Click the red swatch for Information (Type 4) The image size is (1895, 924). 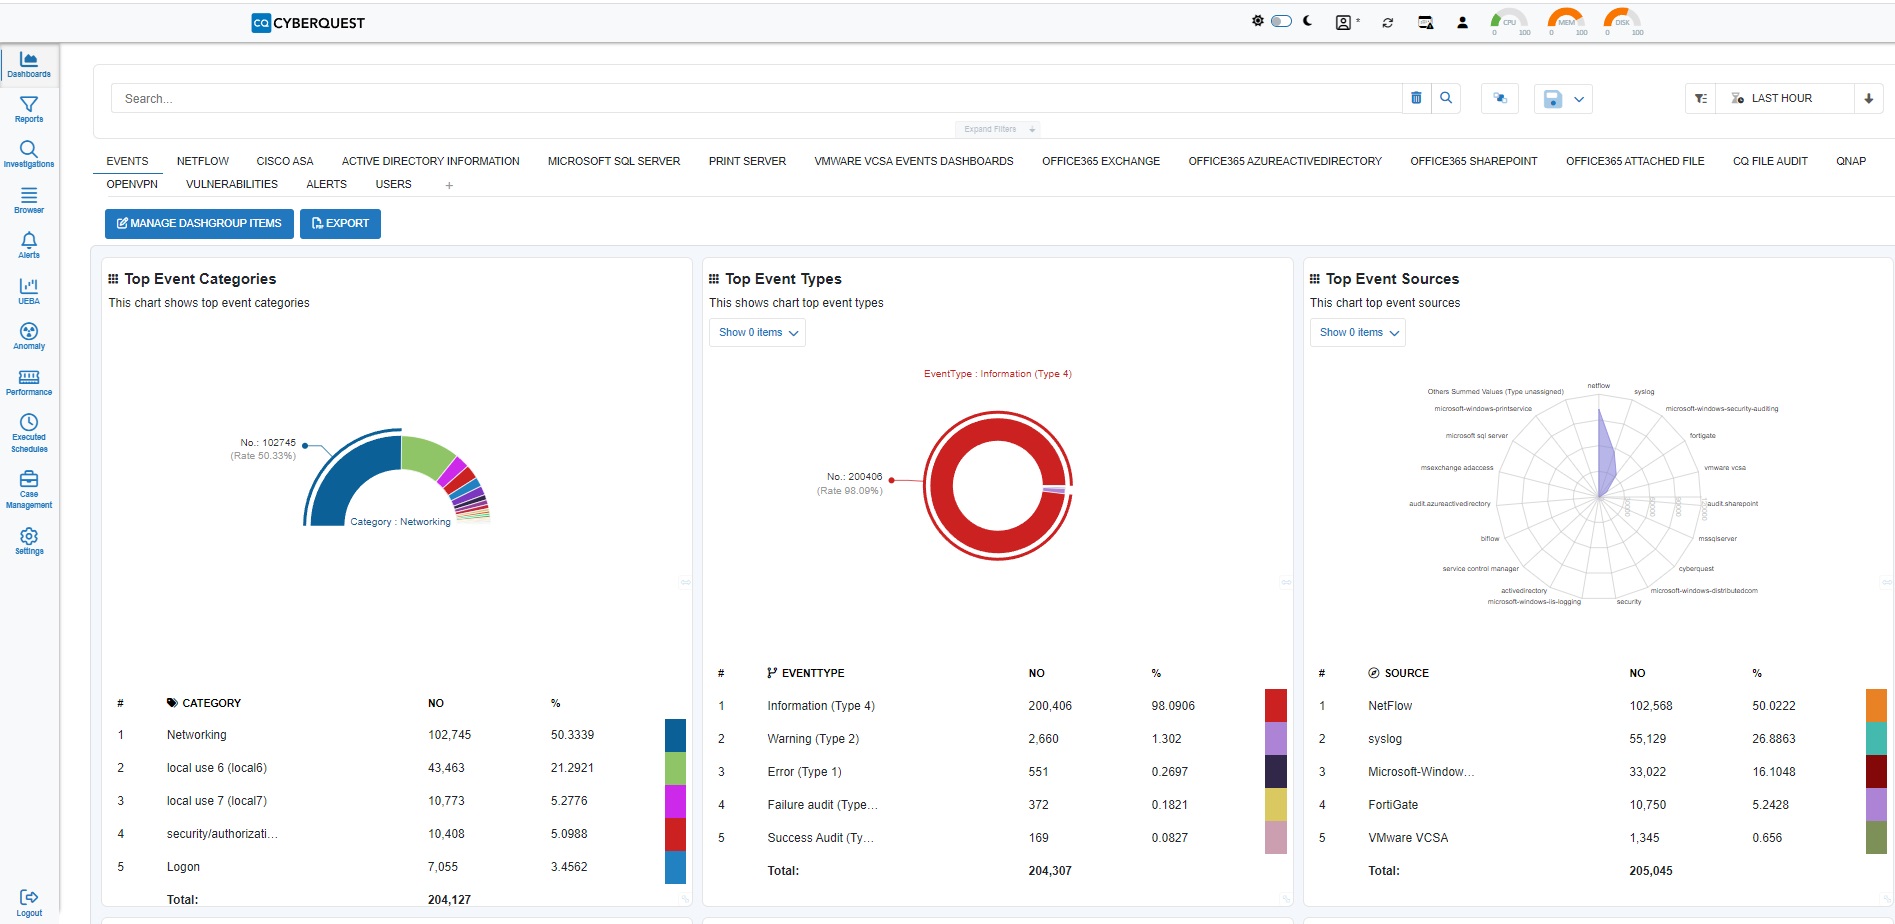click(1275, 706)
